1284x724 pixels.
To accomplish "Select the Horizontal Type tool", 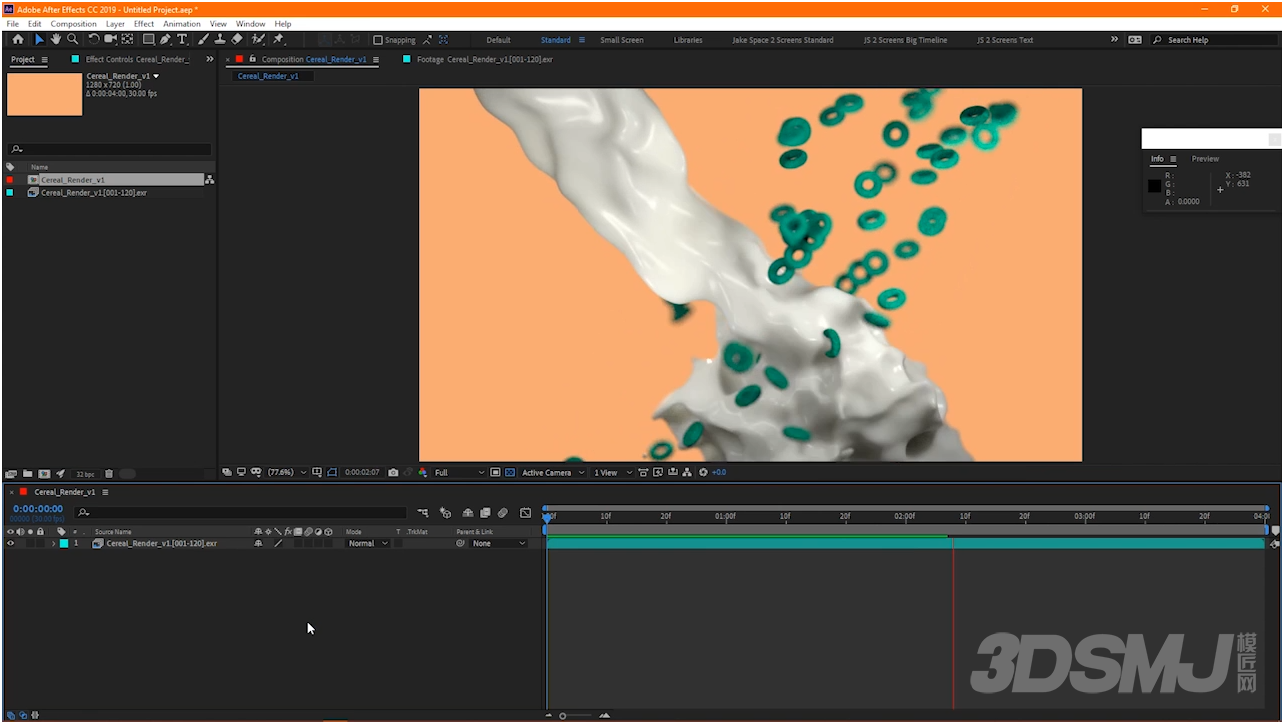I will [x=182, y=40].
